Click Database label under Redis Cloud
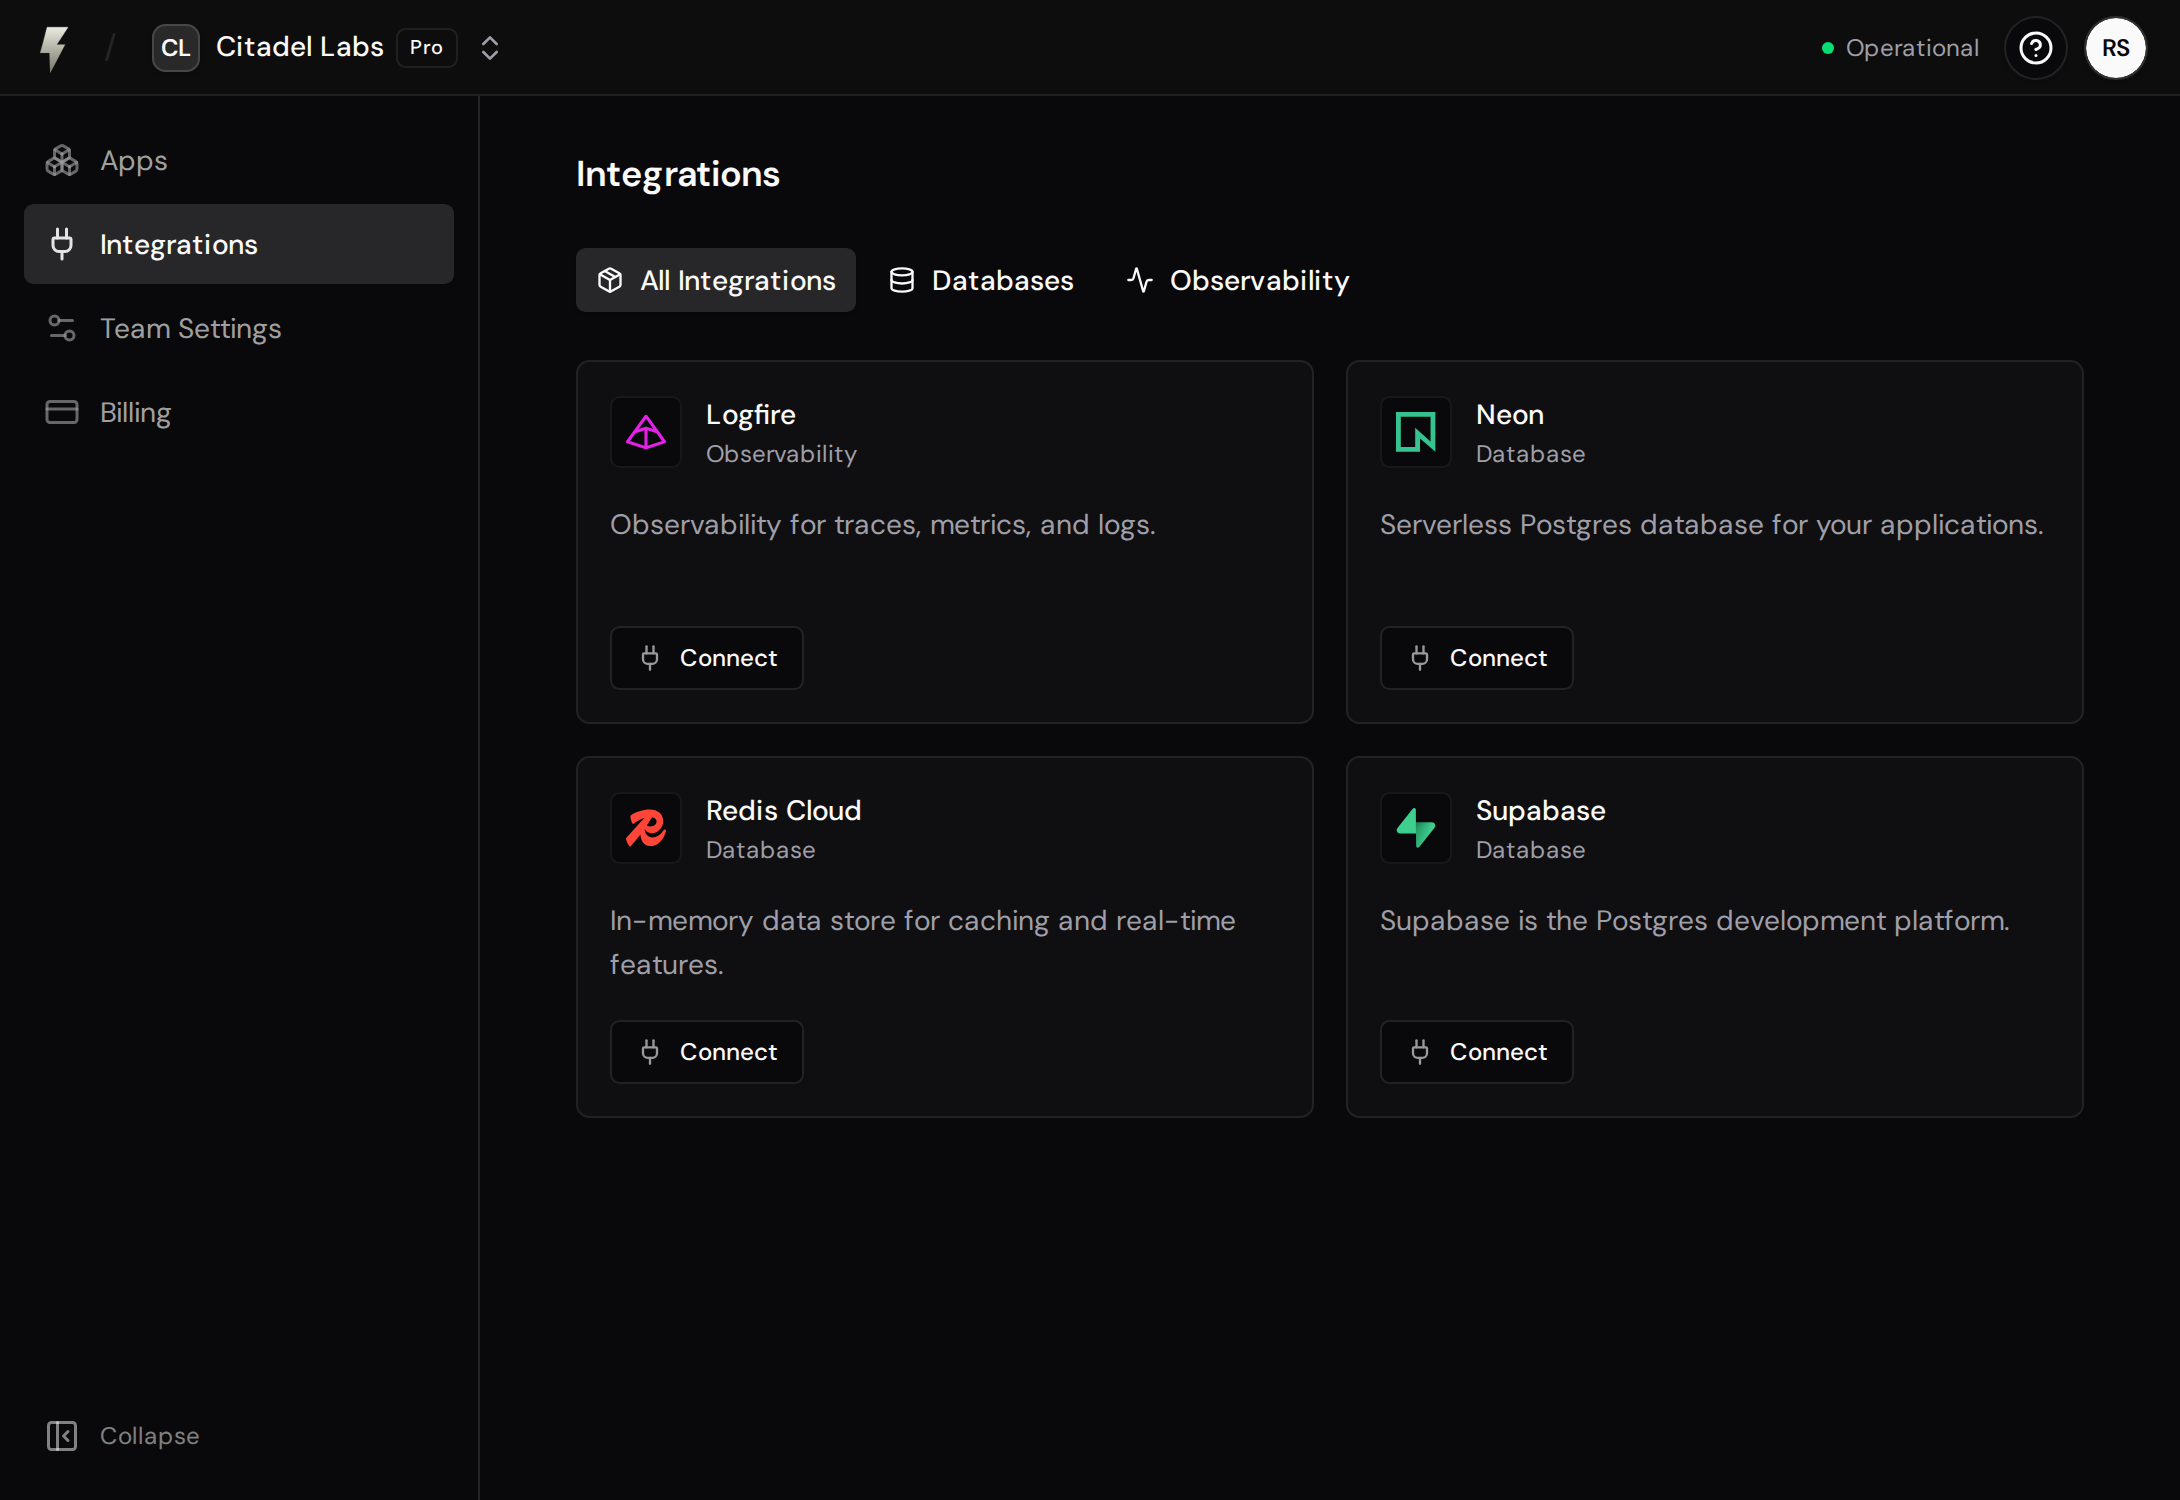 click(x=761, y=850)
